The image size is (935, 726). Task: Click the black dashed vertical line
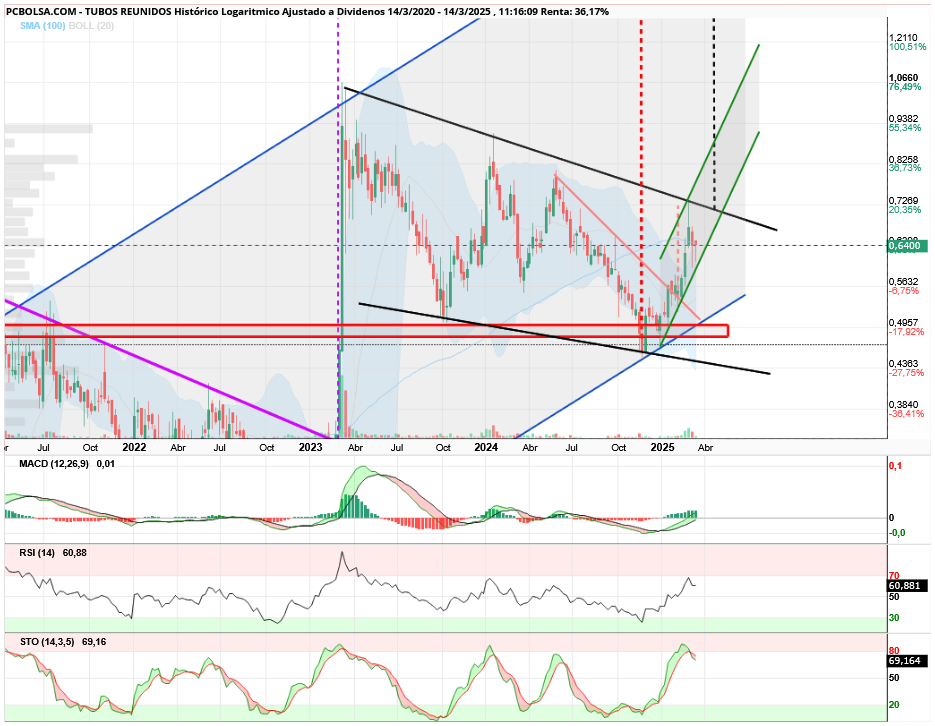(714, 113)
